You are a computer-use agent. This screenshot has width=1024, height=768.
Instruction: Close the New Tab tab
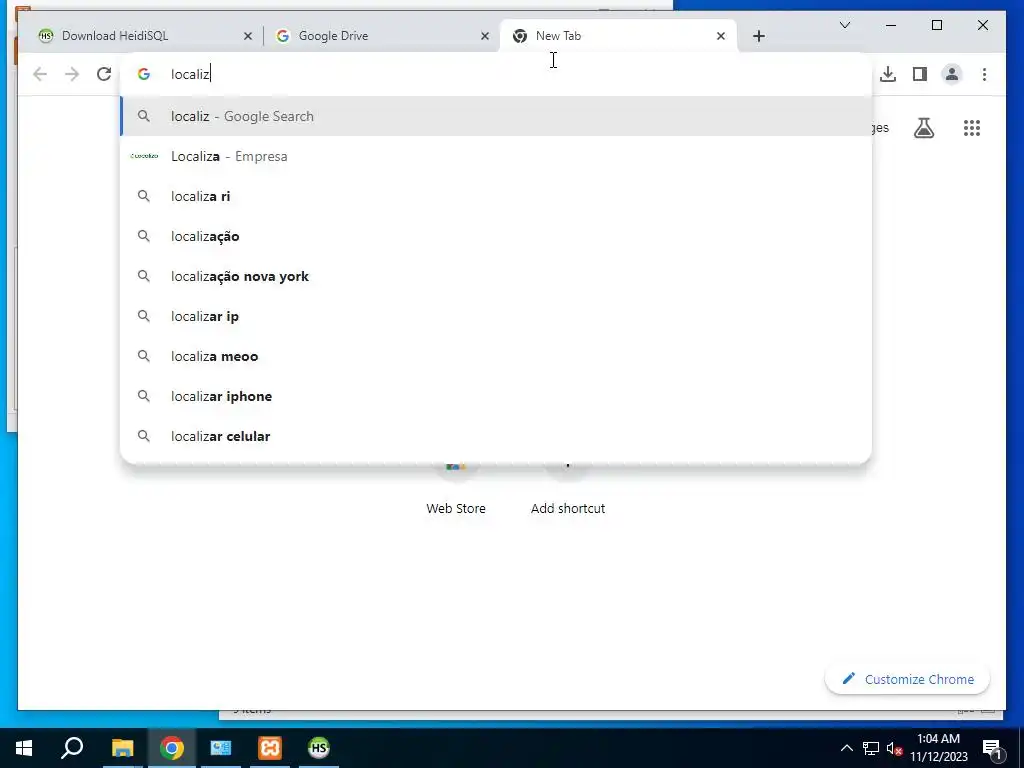tap(720, 36)
